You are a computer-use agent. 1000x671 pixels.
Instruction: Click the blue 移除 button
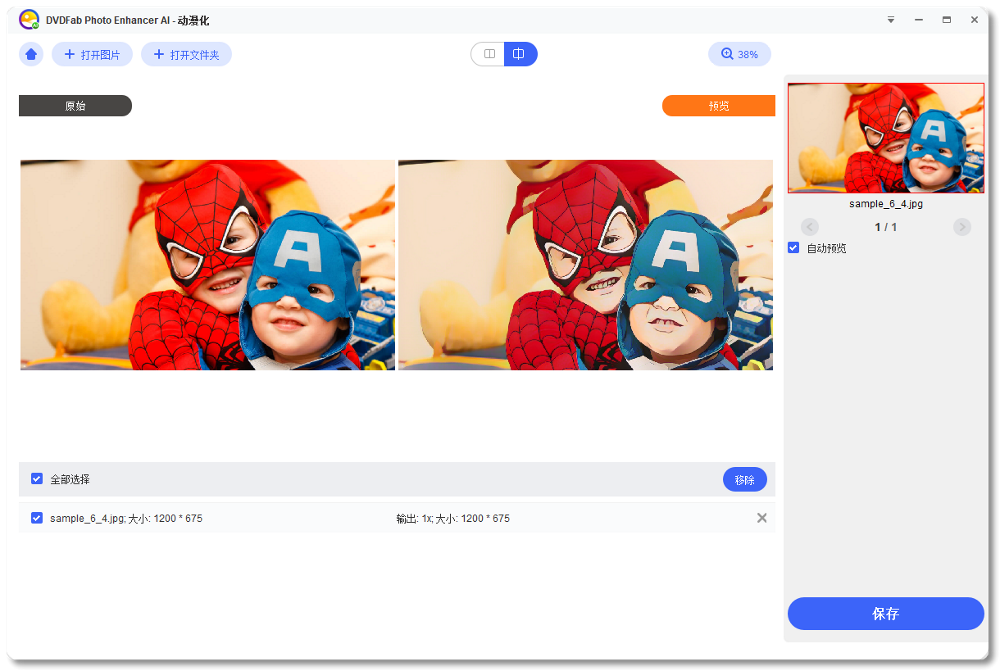pos(744,480)
